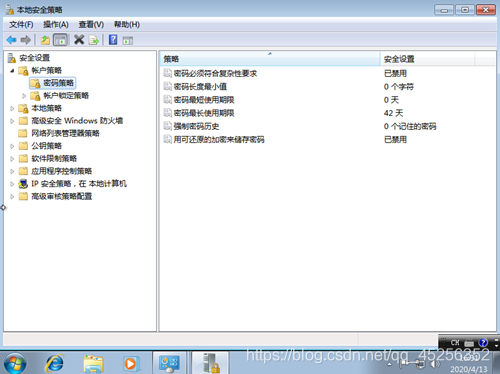Open the 操作(A) menu

[x=56, y=25]
